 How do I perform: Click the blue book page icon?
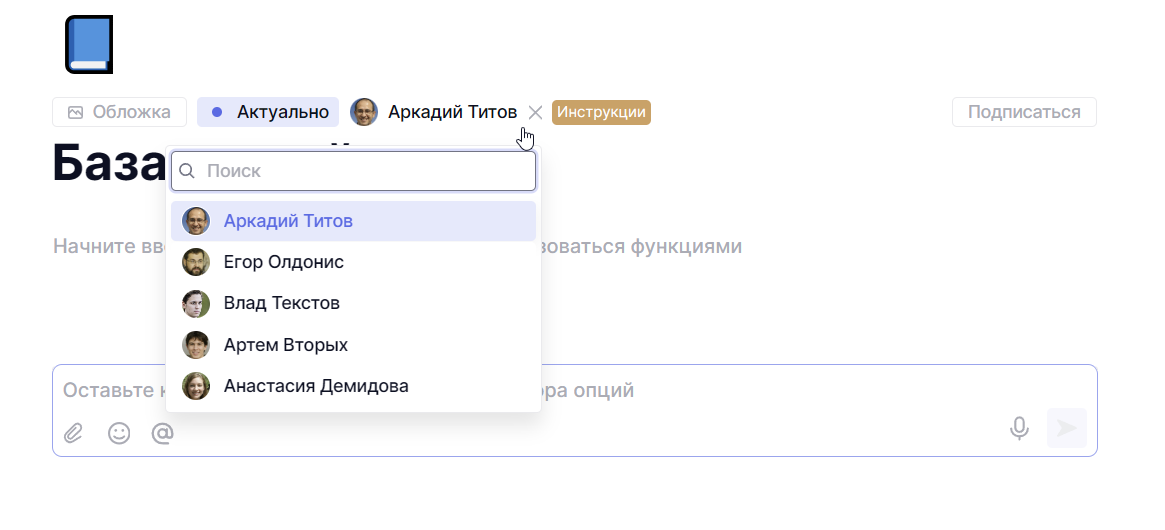click(x=89, y=45)
